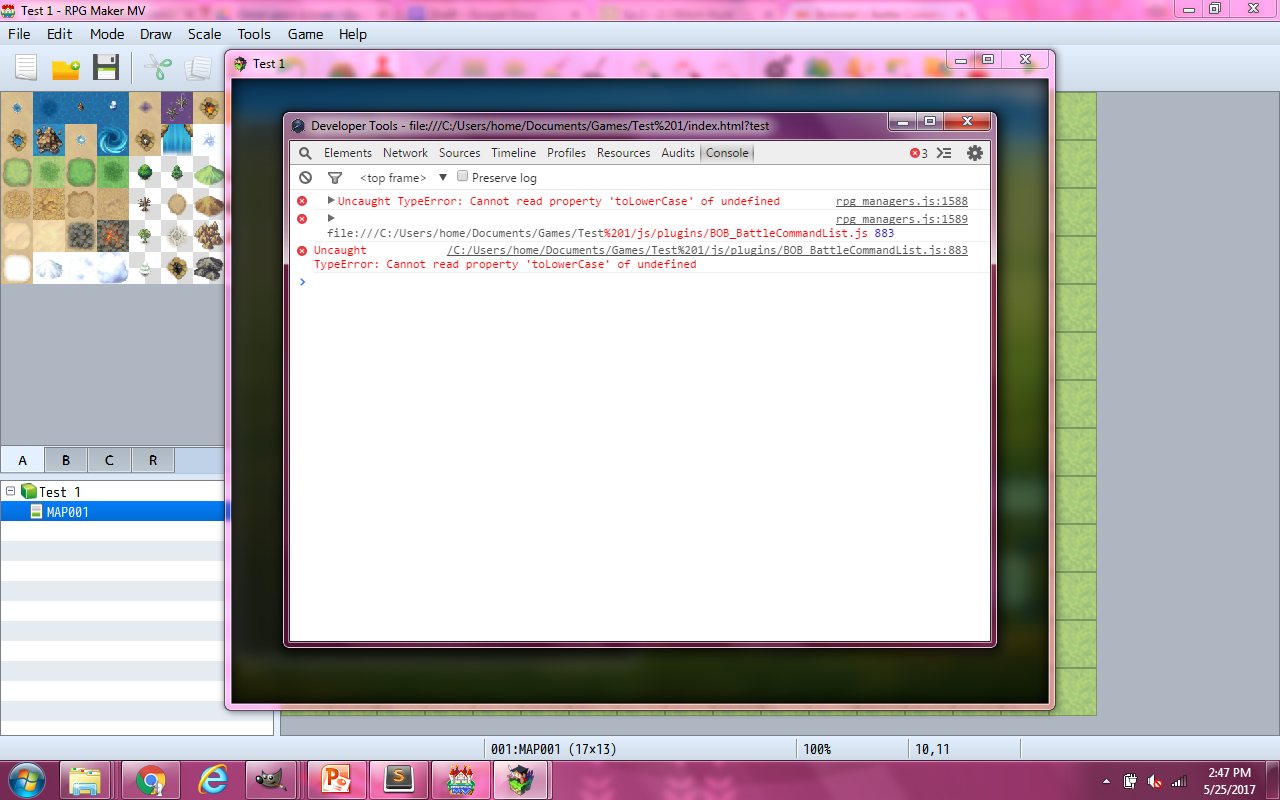1280x800 pixels.
Task: Pick the lava rock tile in the palette
Action: tap(113, 236)
